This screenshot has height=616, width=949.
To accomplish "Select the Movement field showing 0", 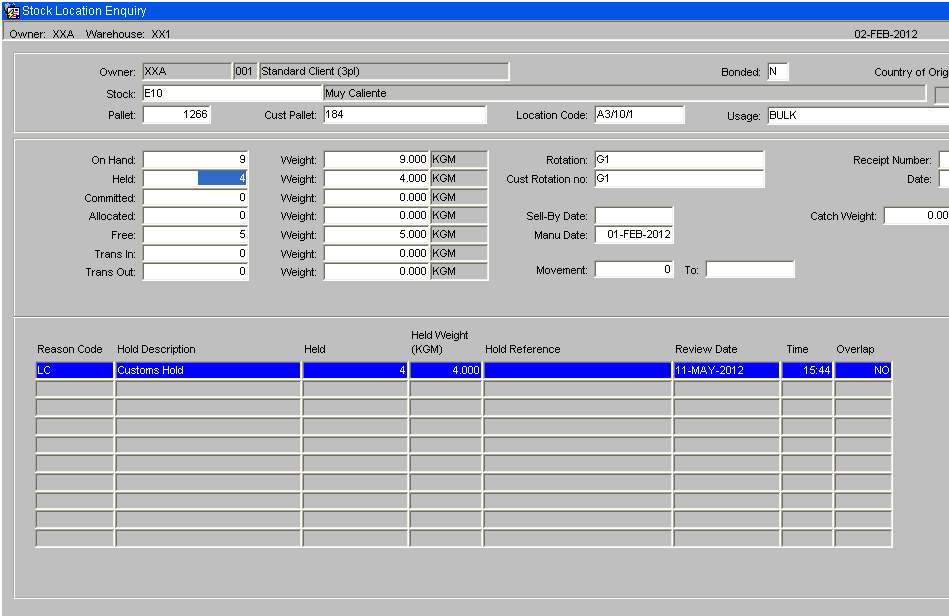I will click(634, 270).
